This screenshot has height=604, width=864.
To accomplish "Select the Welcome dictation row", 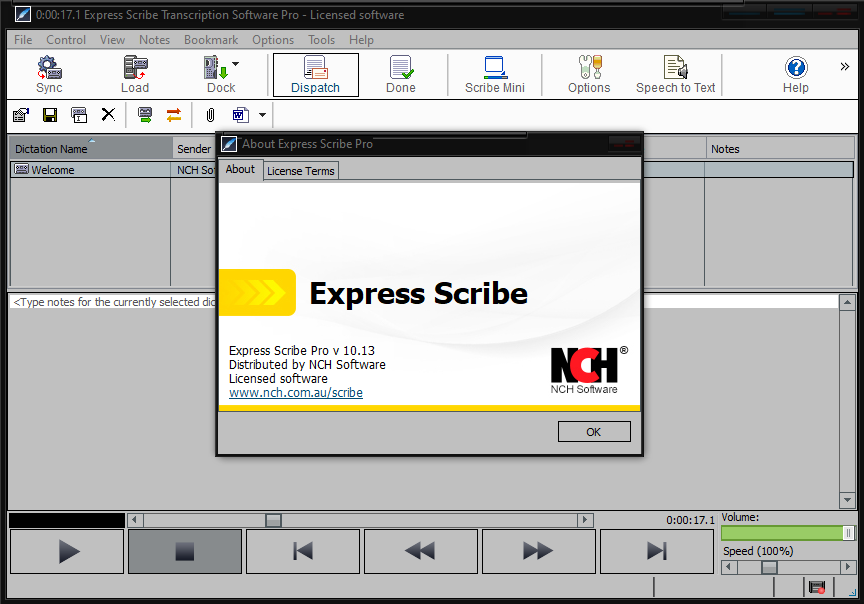I will 431,170.
